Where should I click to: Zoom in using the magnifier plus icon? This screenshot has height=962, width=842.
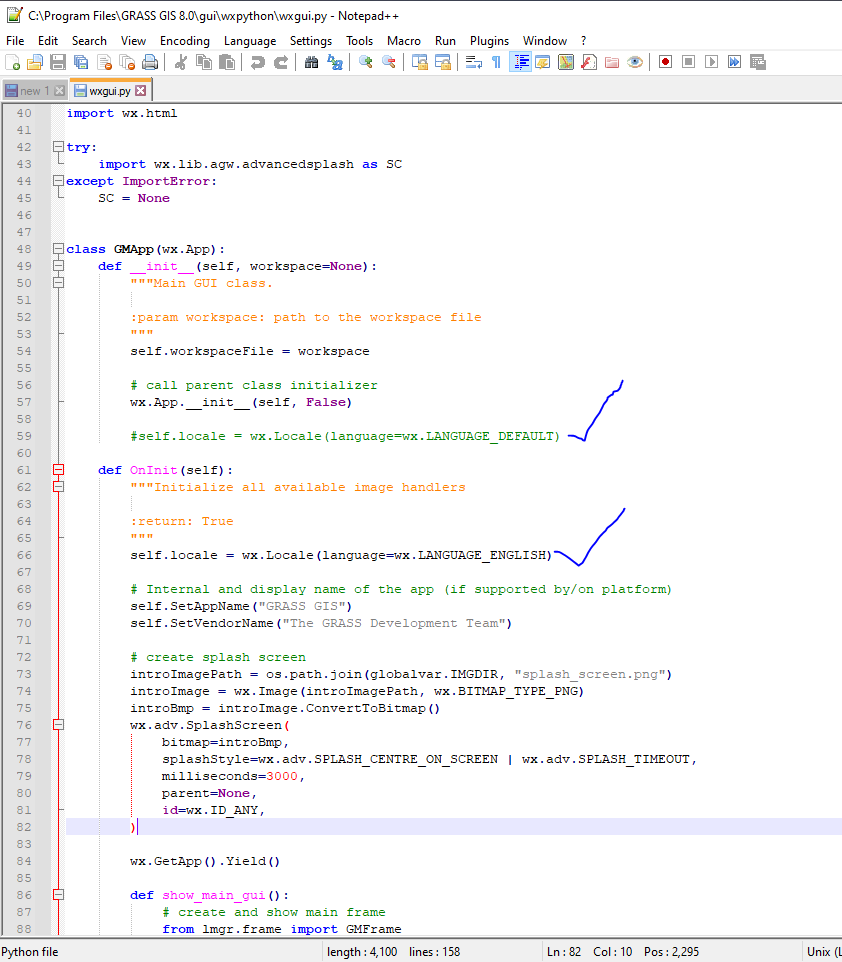366,62
